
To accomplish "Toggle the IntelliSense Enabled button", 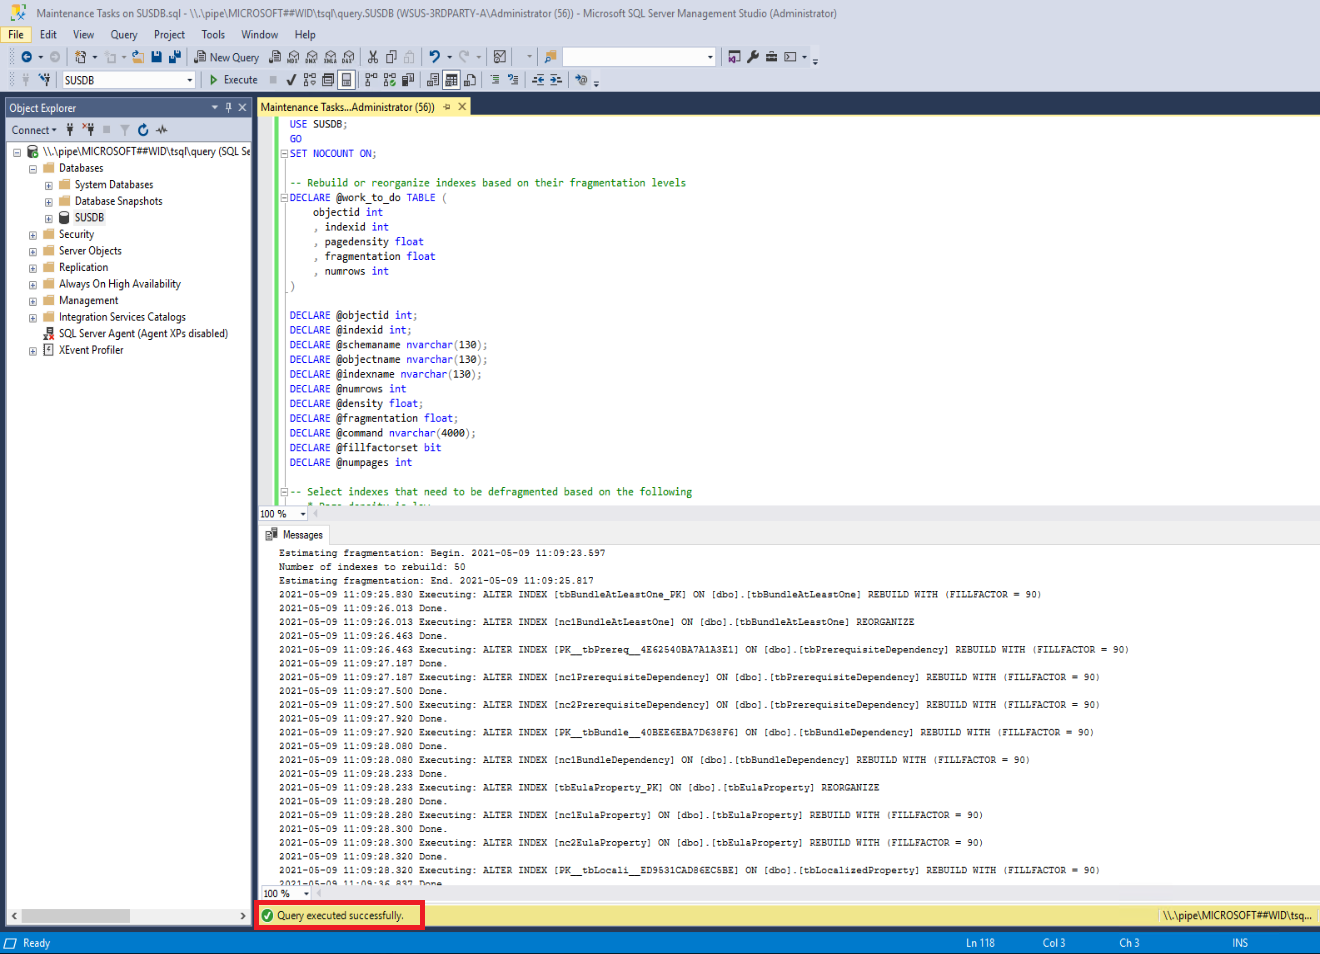I will pyautogui.click(x=346, y=79).
